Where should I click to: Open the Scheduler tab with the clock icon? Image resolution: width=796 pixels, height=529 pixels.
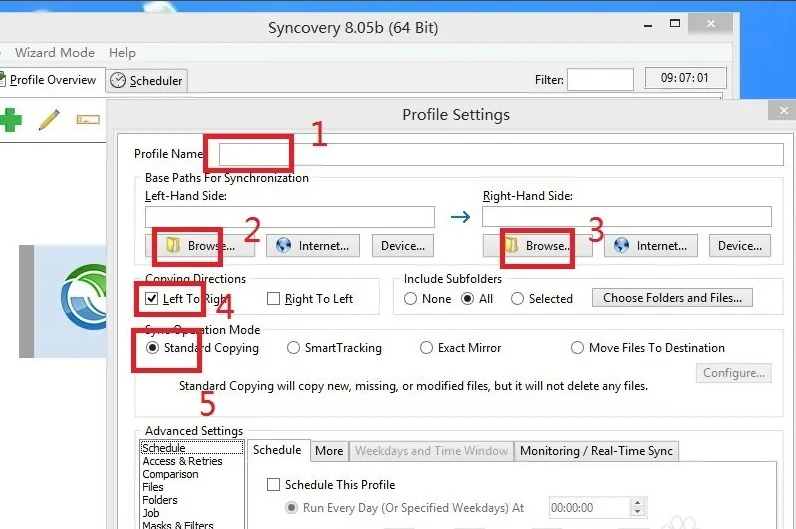[147, 80]
